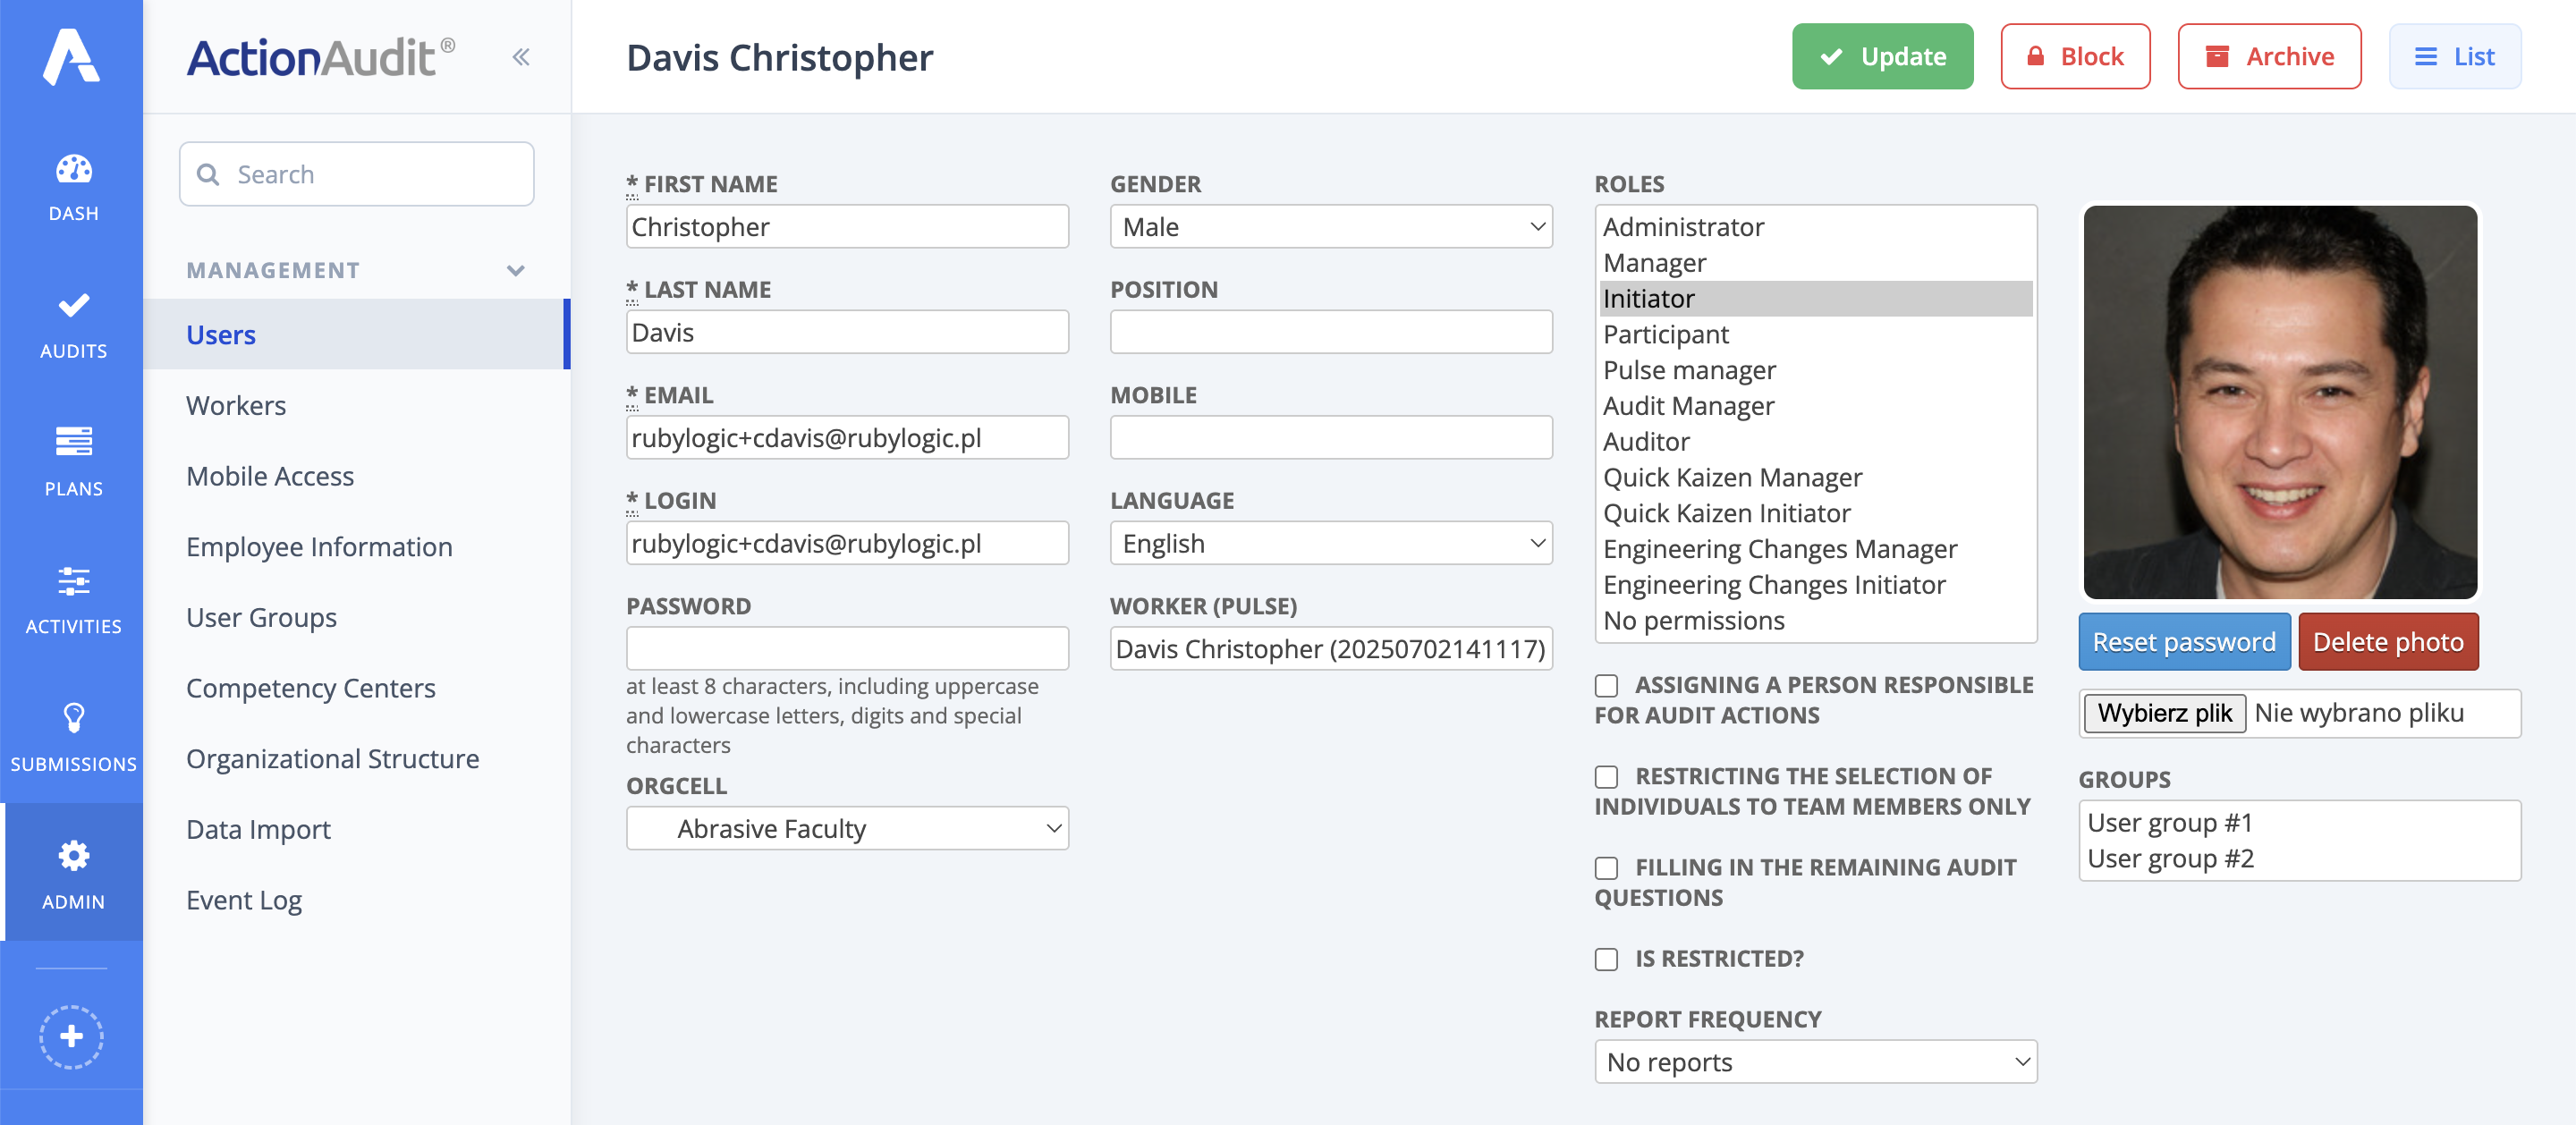Open the Gender dropdown
2576x1125 pixels.
[1331, 227]
